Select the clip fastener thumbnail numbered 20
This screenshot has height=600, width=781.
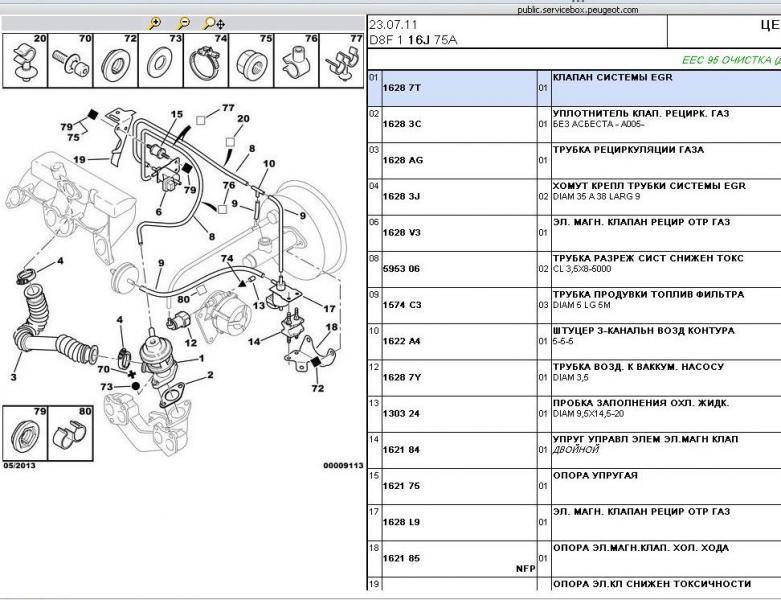(x=25, y=62)
